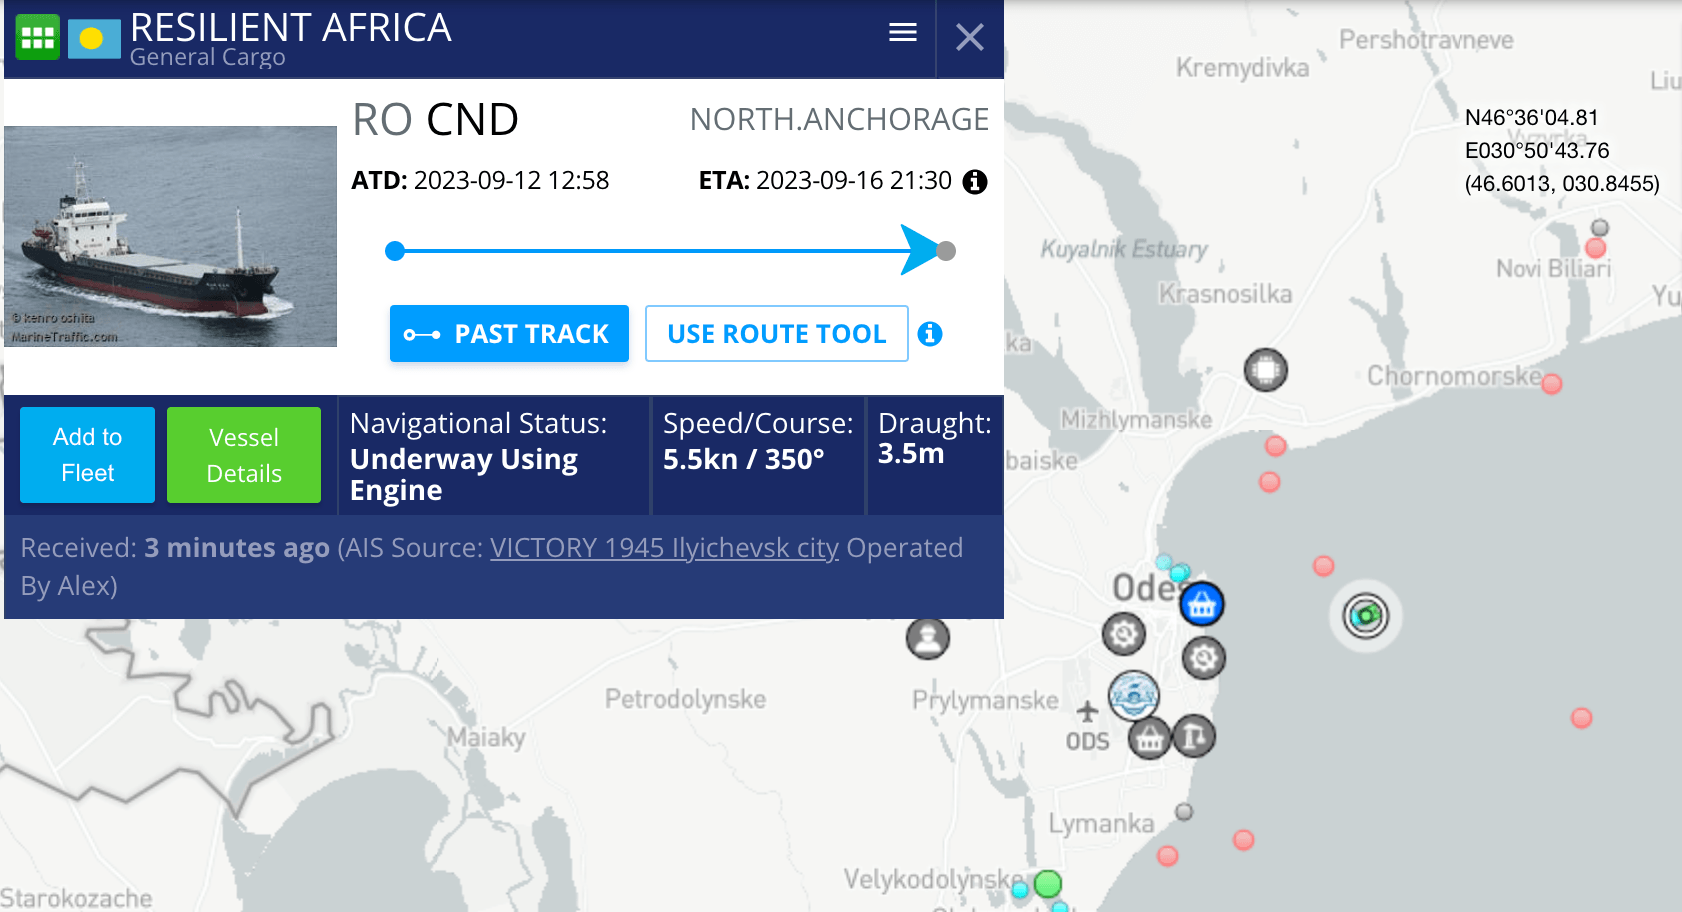
Task: Add the vessel to fleet
Action: pyautogui.click(x=88, y=455)
